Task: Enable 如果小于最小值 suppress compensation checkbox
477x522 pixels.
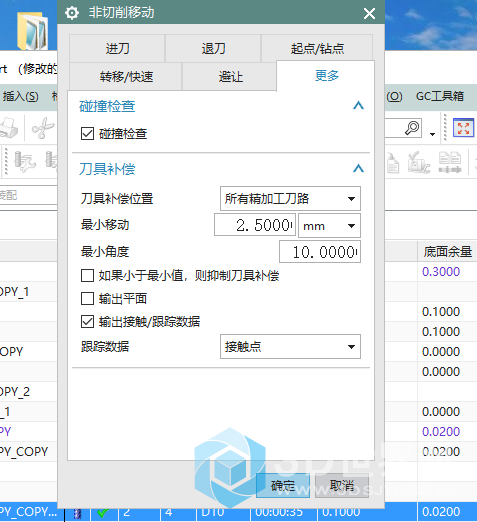Action: coord(87,276)
